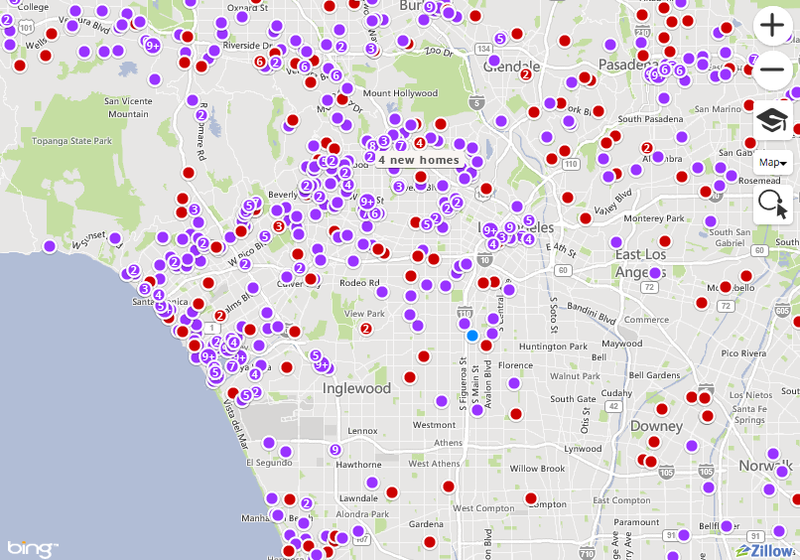Select the red 2 cluster near Glendale

(x=526, y=73)
